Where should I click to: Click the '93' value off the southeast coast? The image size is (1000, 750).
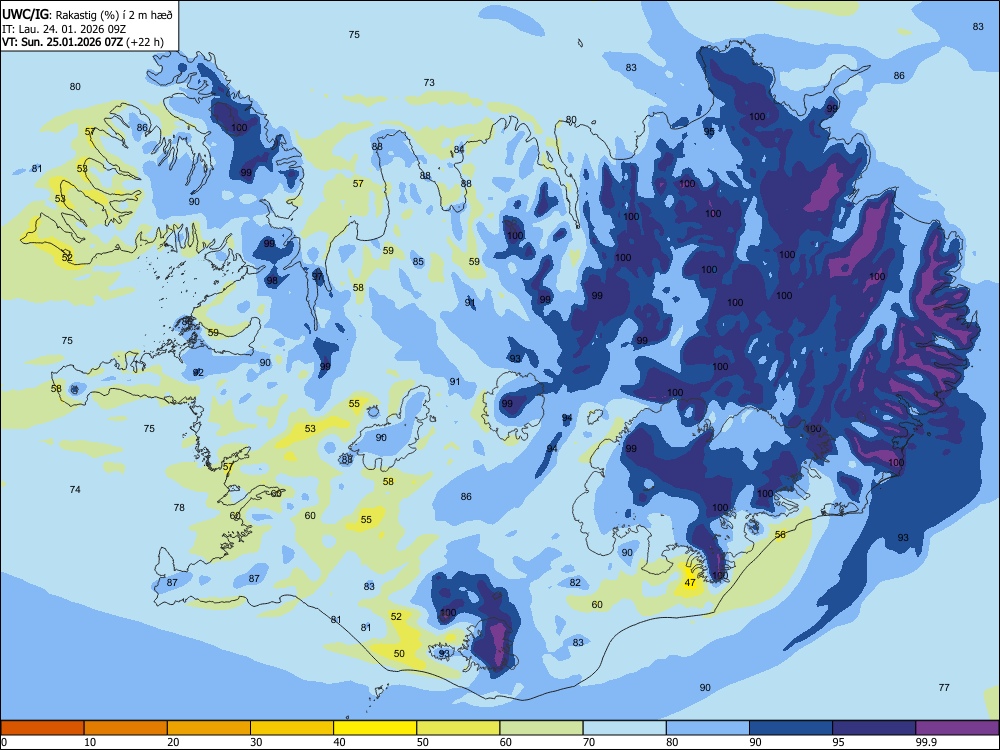(903, 538)
